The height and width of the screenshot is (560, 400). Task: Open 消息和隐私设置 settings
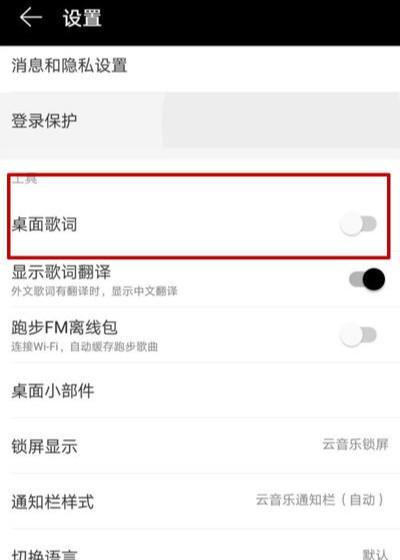tap(200, 66)
